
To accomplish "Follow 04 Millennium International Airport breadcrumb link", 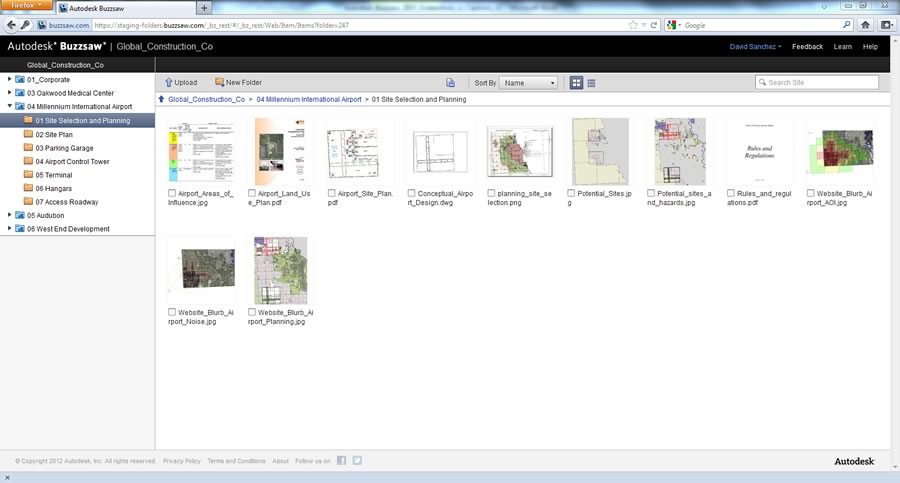I will point(309,99).
